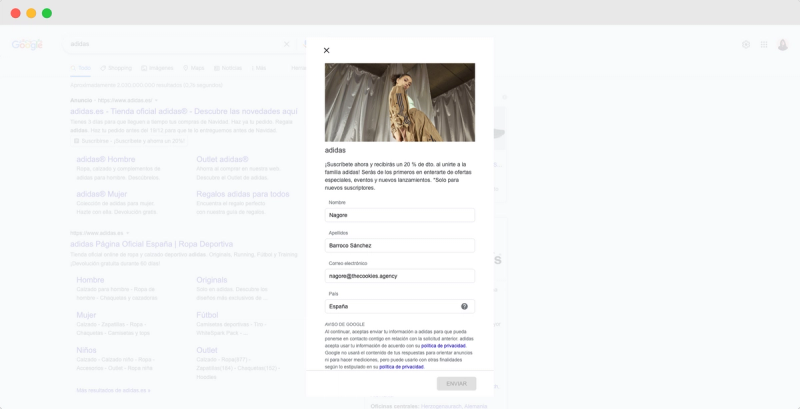Open adidas Página Oficial España result
The width and height of the screenshot is (800, 409).
pos(152,244)
